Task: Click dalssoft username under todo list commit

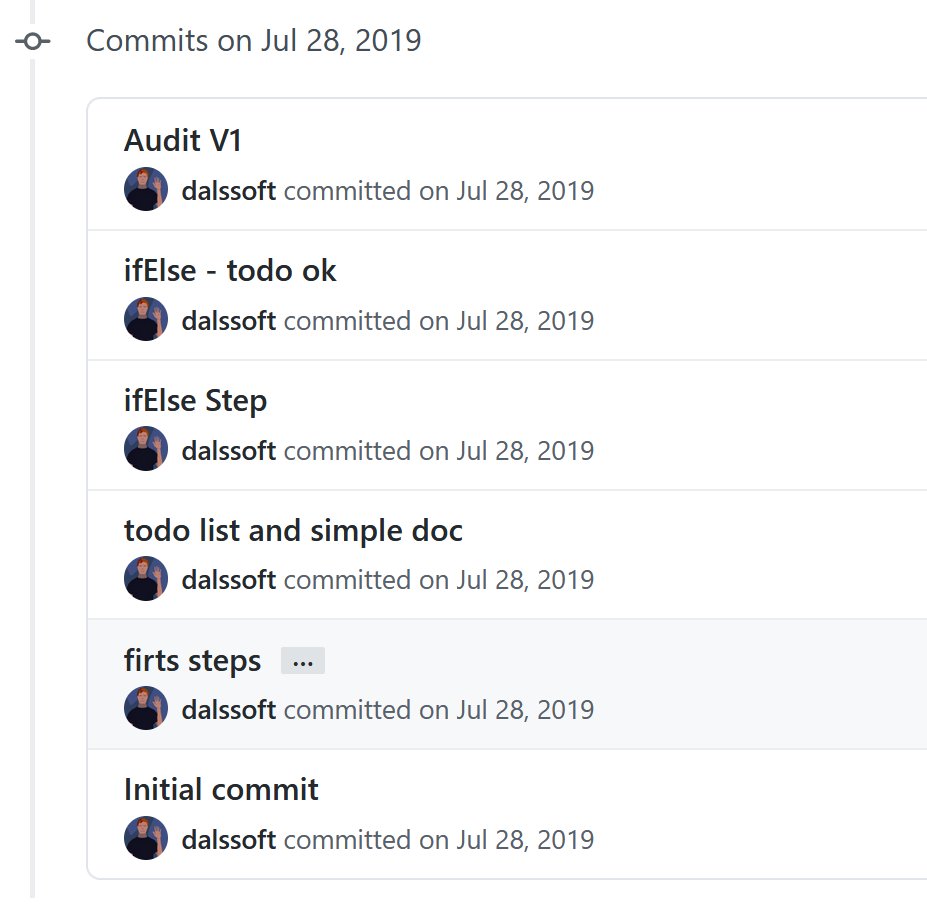Action: coord(229,580)
